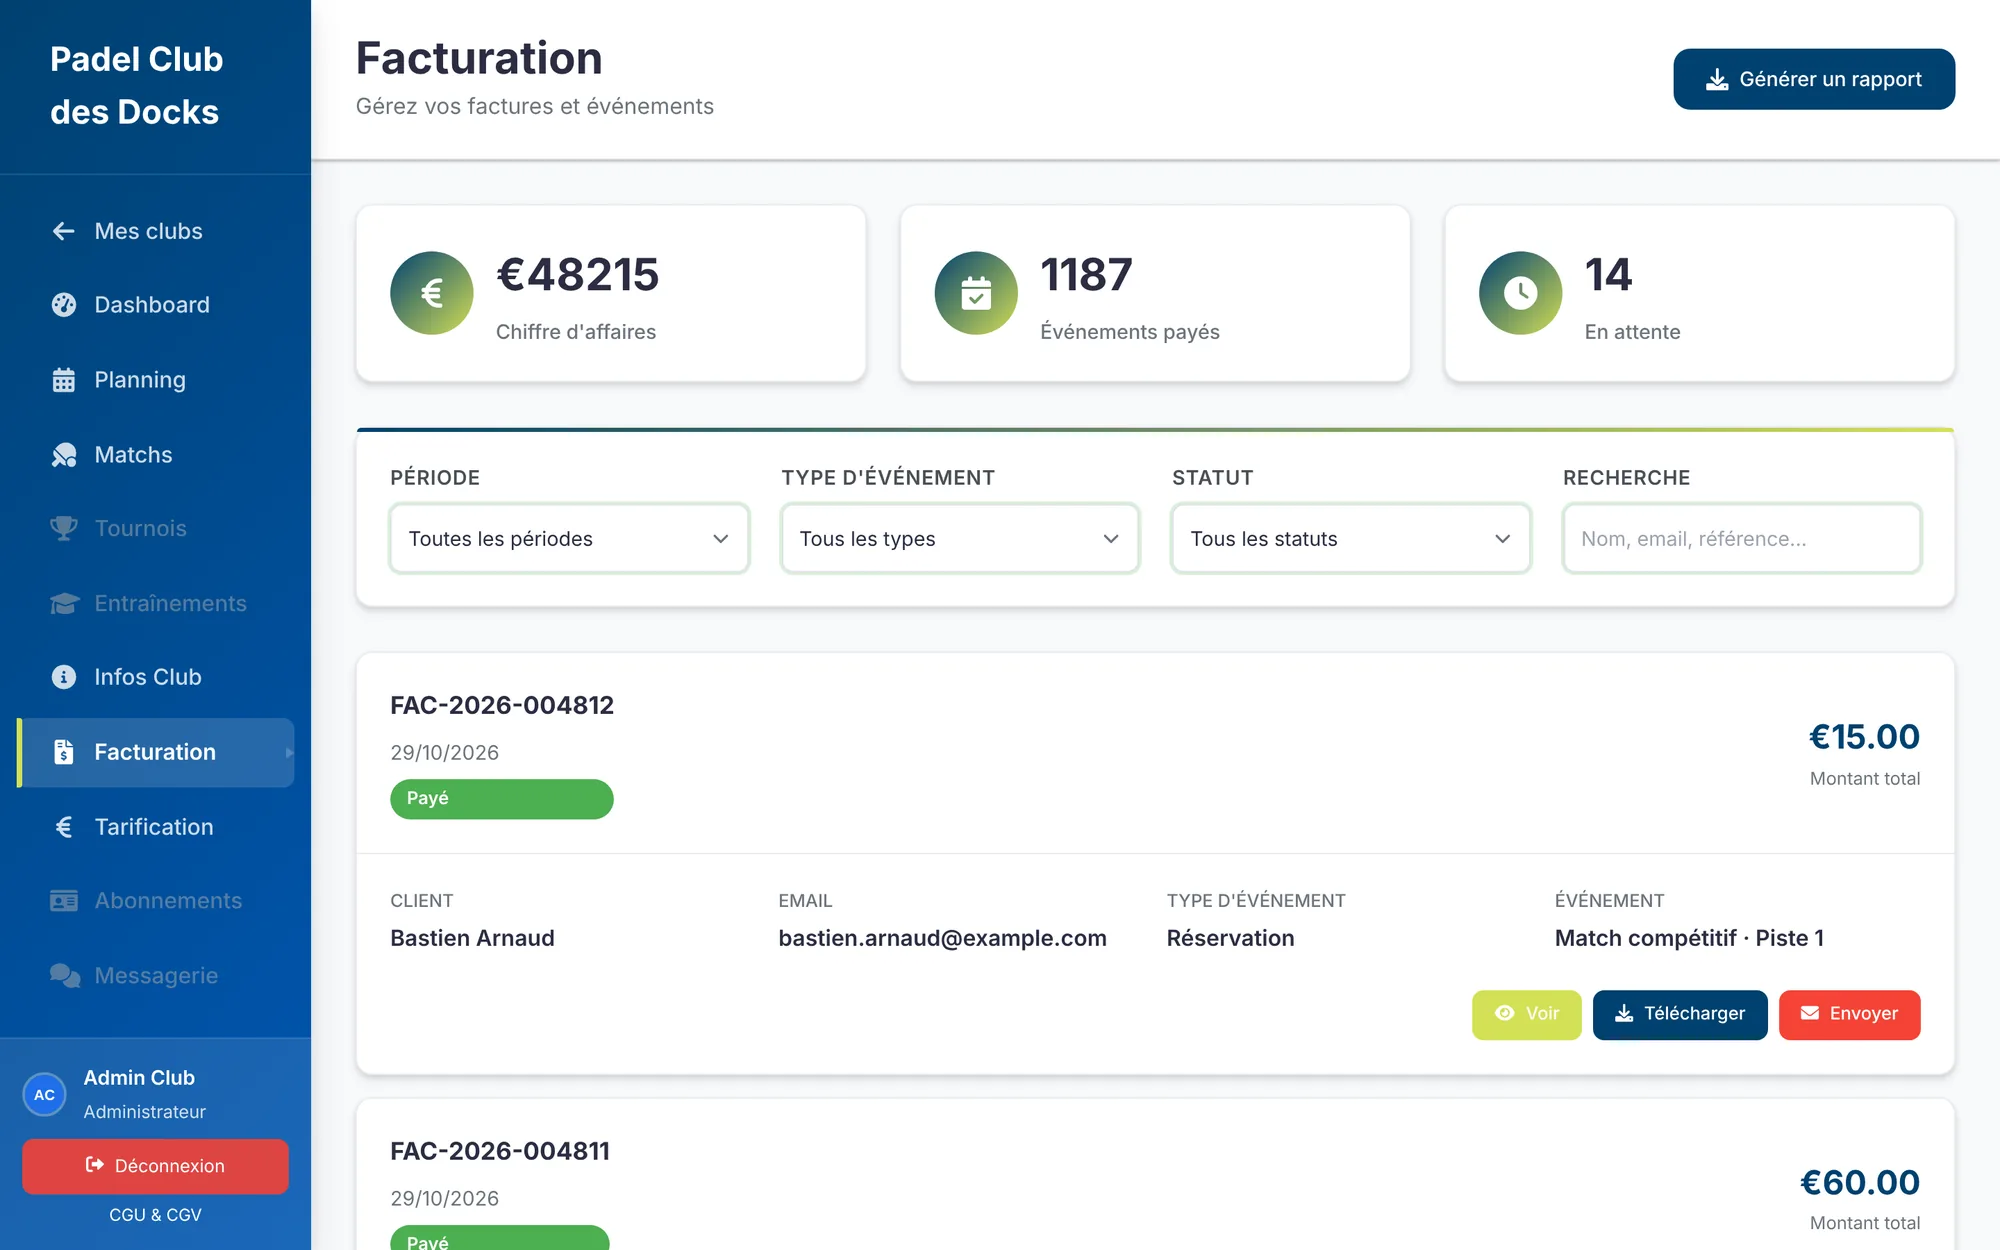Click the €15.00 total amount
The image size is (2000, 1250).
[1864, 737]
